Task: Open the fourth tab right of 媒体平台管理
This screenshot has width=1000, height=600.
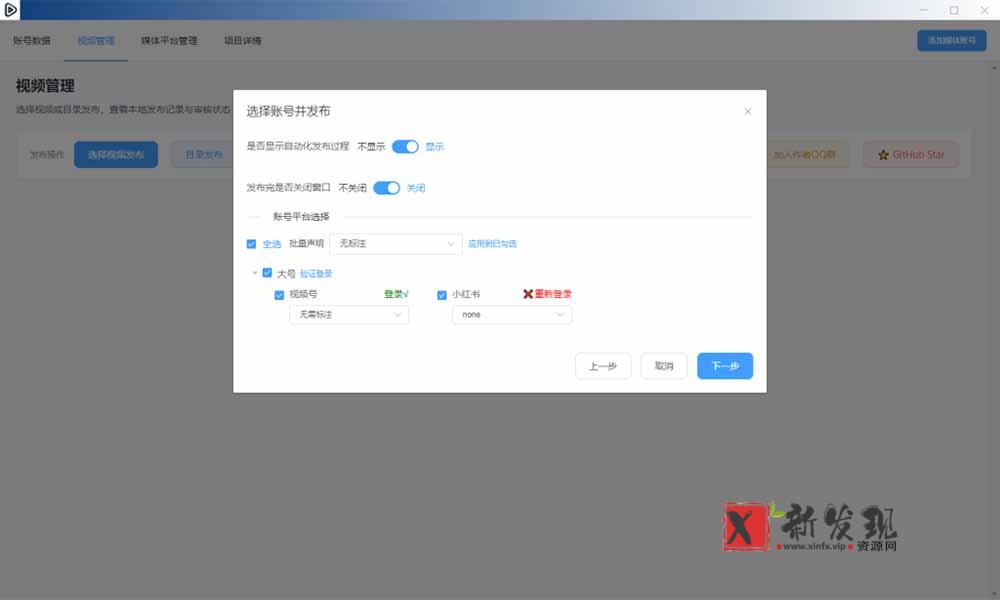Action: tap(242, 41)
